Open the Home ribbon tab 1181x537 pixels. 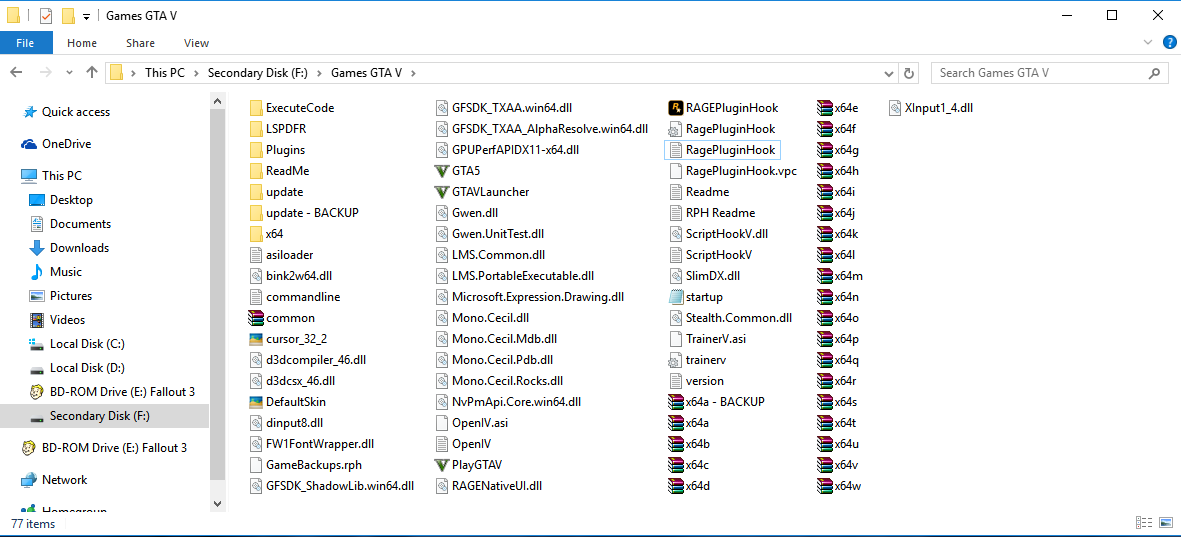click(x=81, y=43)
